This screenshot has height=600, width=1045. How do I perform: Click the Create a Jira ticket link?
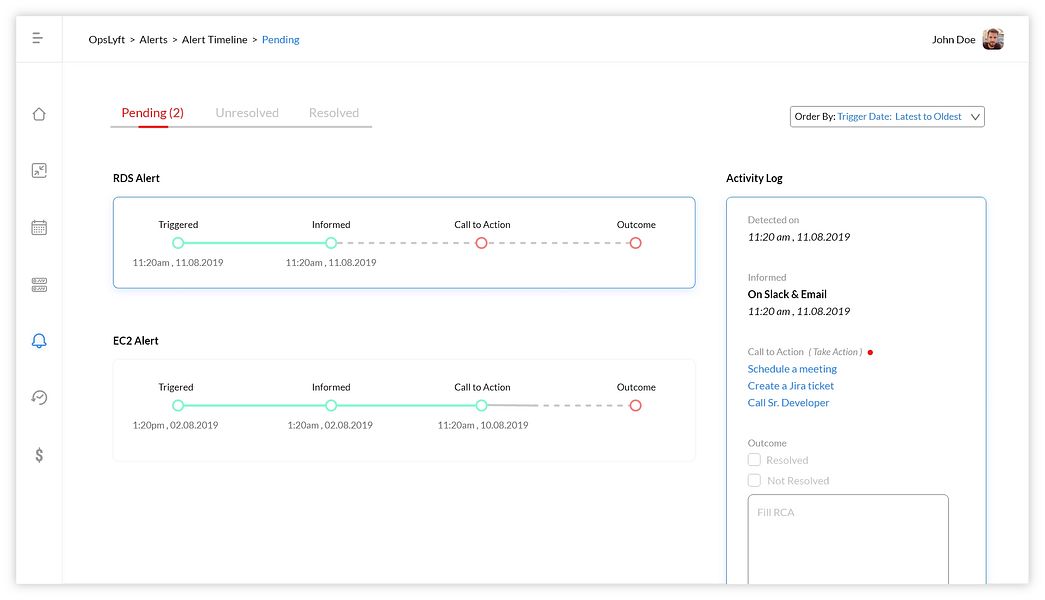[x=791, y=386]
